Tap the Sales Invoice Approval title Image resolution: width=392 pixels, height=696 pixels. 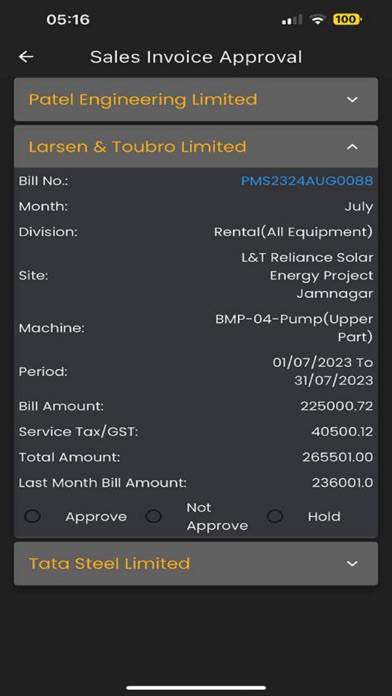[x=196, y=57]
